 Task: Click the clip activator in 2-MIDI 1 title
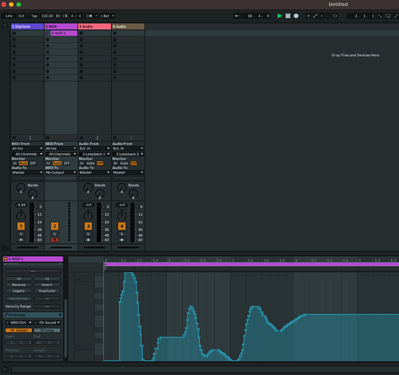tap(6, 259)
